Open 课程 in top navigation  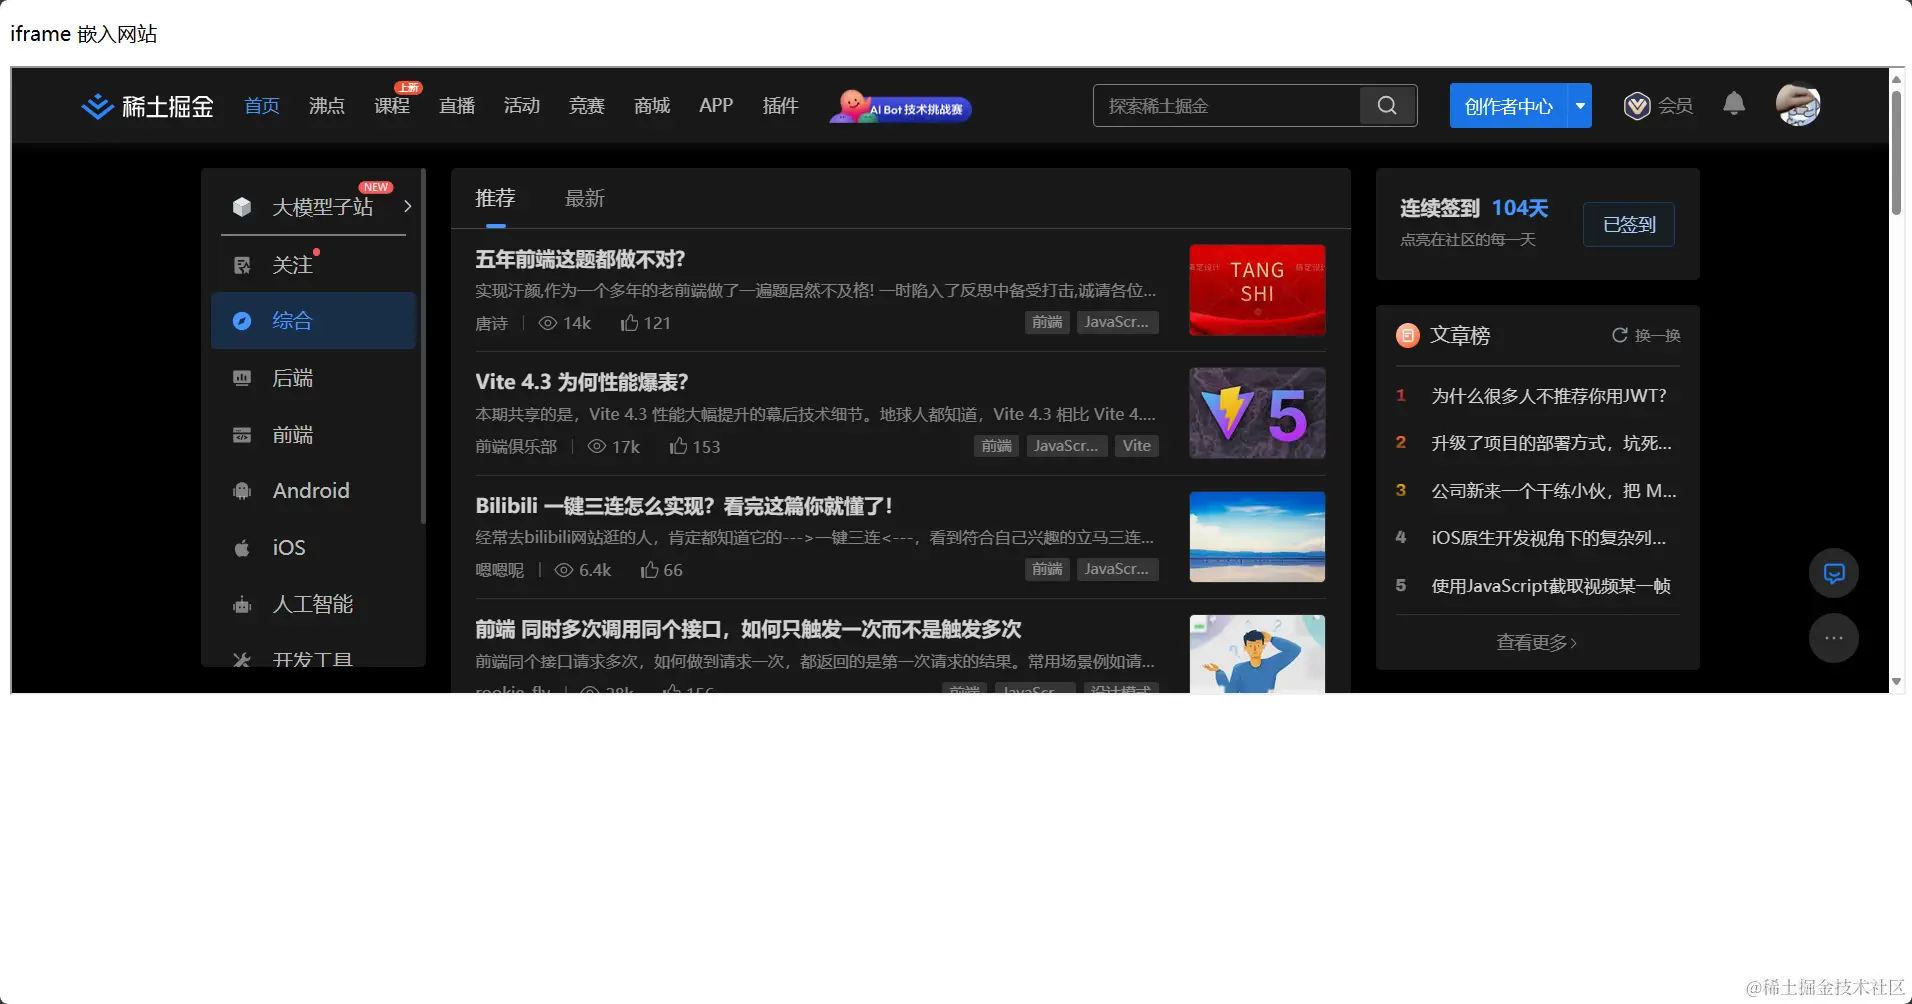coord(392,106)
